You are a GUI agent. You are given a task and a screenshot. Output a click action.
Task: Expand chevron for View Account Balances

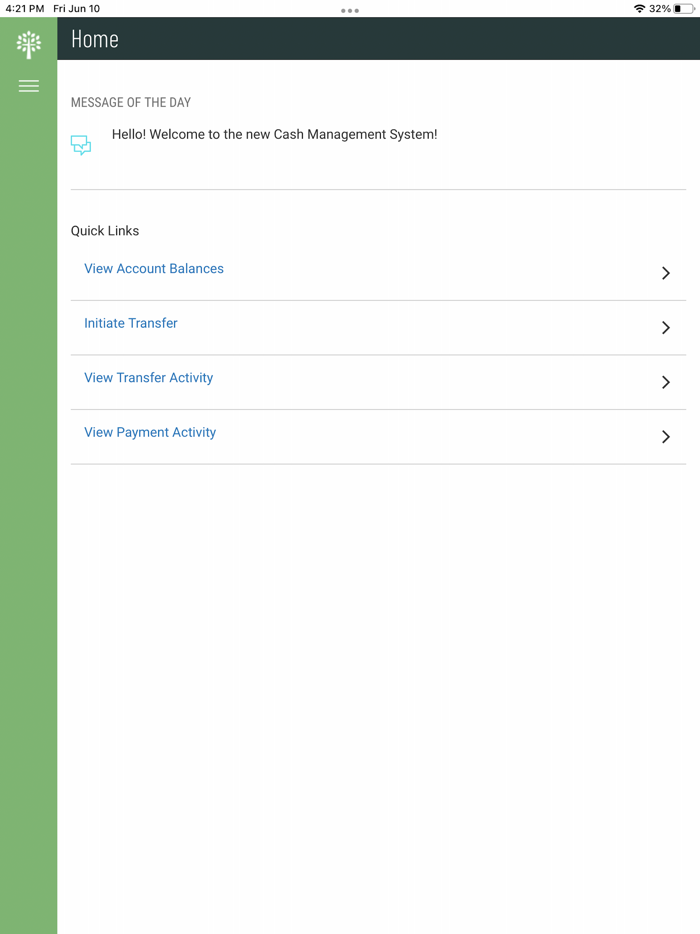pyautogui.click(x=666, y=273)
